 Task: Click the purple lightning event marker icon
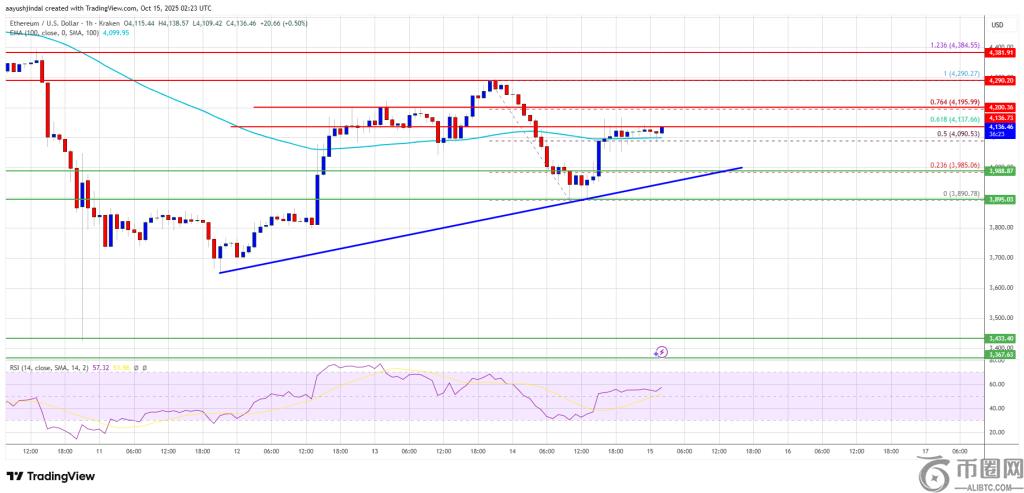tap(661, 351)
